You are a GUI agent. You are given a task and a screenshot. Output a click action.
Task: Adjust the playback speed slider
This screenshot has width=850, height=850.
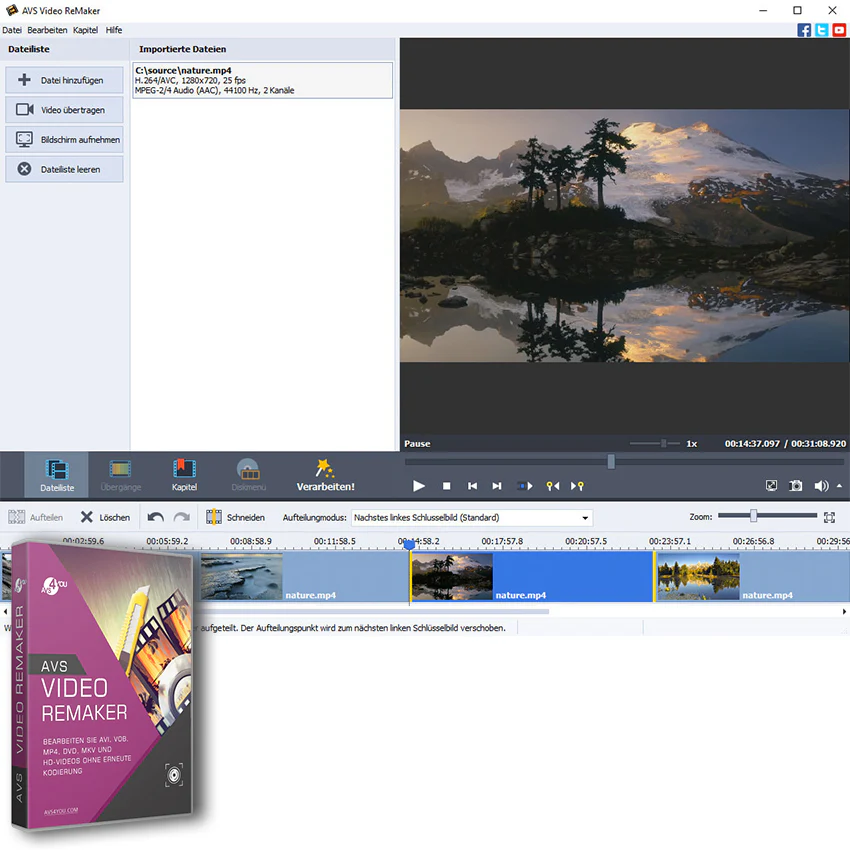pos(663,443)
